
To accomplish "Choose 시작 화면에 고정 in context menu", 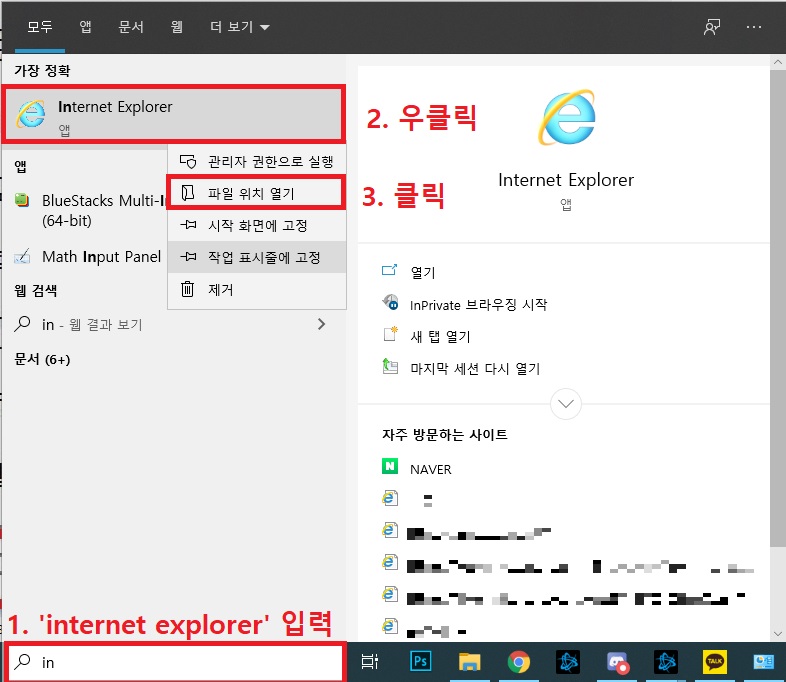I will click(257, 225).
